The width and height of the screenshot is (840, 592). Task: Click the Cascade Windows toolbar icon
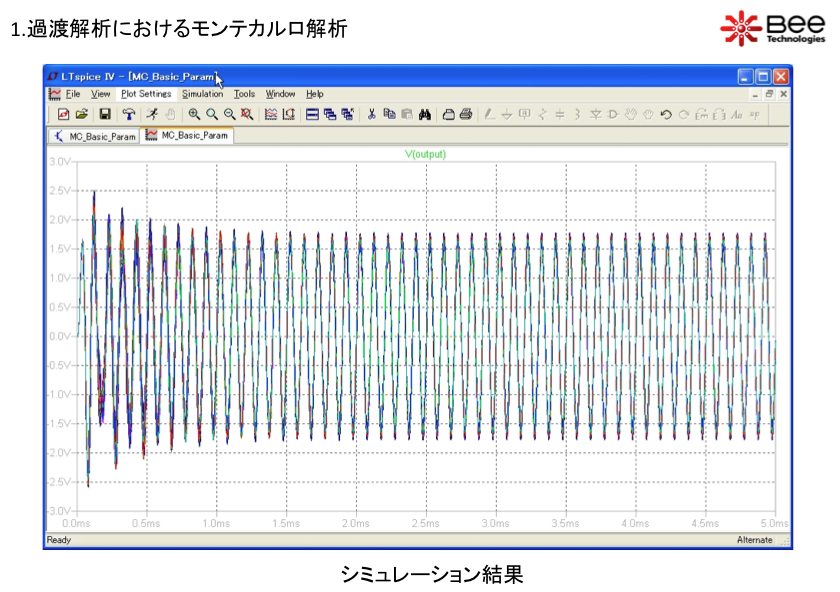click(329, 114)
